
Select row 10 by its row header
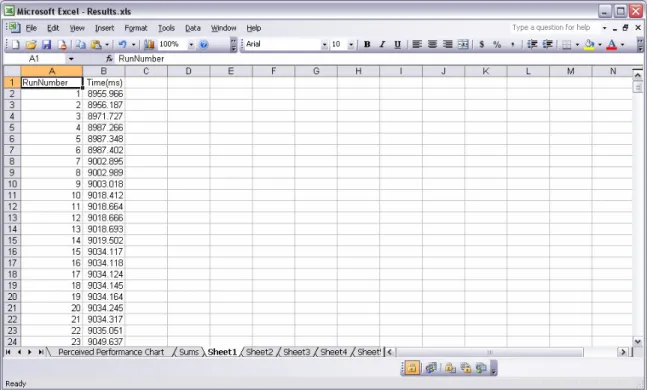click(x=12, y=184)
